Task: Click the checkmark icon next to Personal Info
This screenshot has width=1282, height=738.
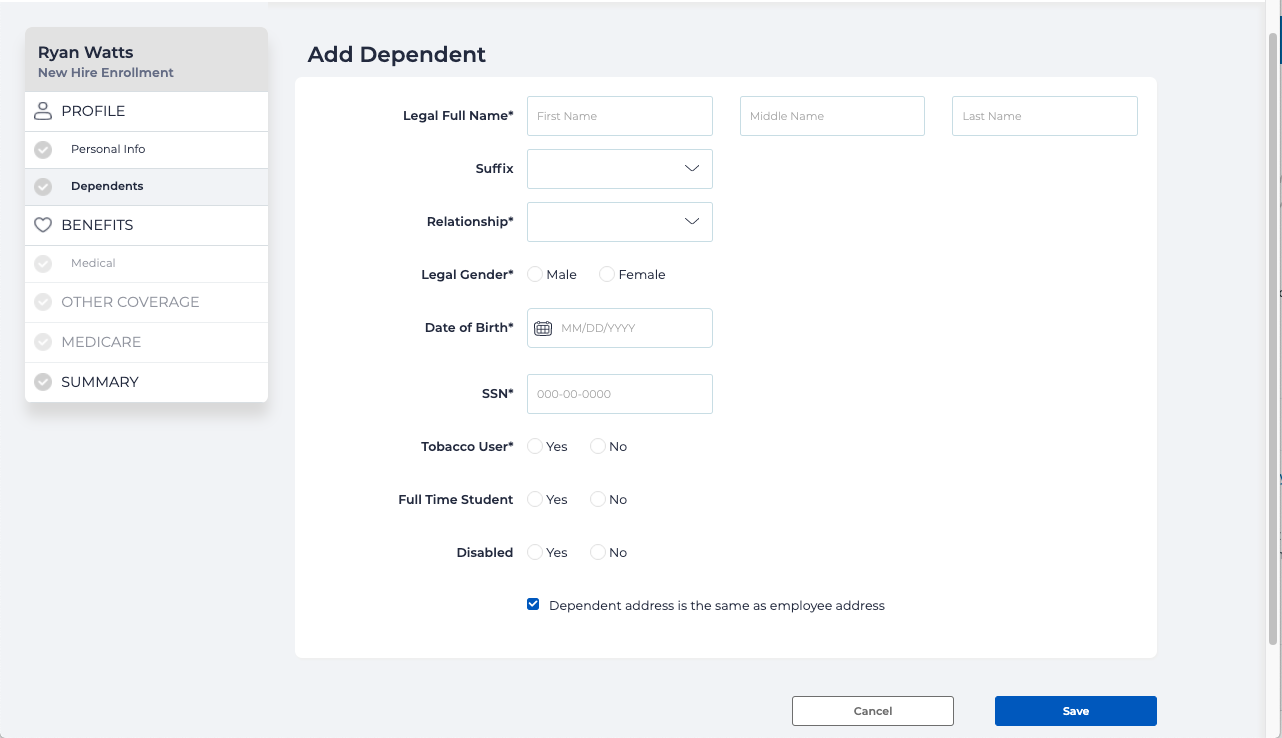Action: [x=42, y=149]
